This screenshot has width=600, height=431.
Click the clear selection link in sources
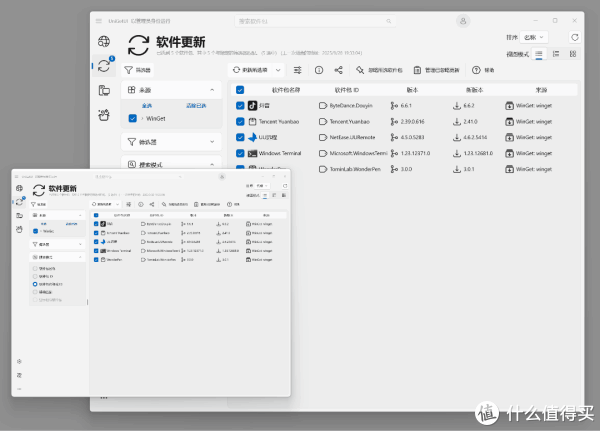click(x=197, y=104)
